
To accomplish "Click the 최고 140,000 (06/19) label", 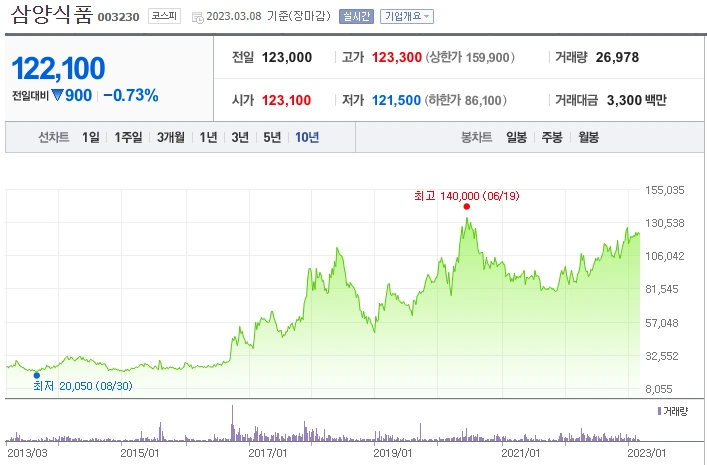I will pos(467,196).
